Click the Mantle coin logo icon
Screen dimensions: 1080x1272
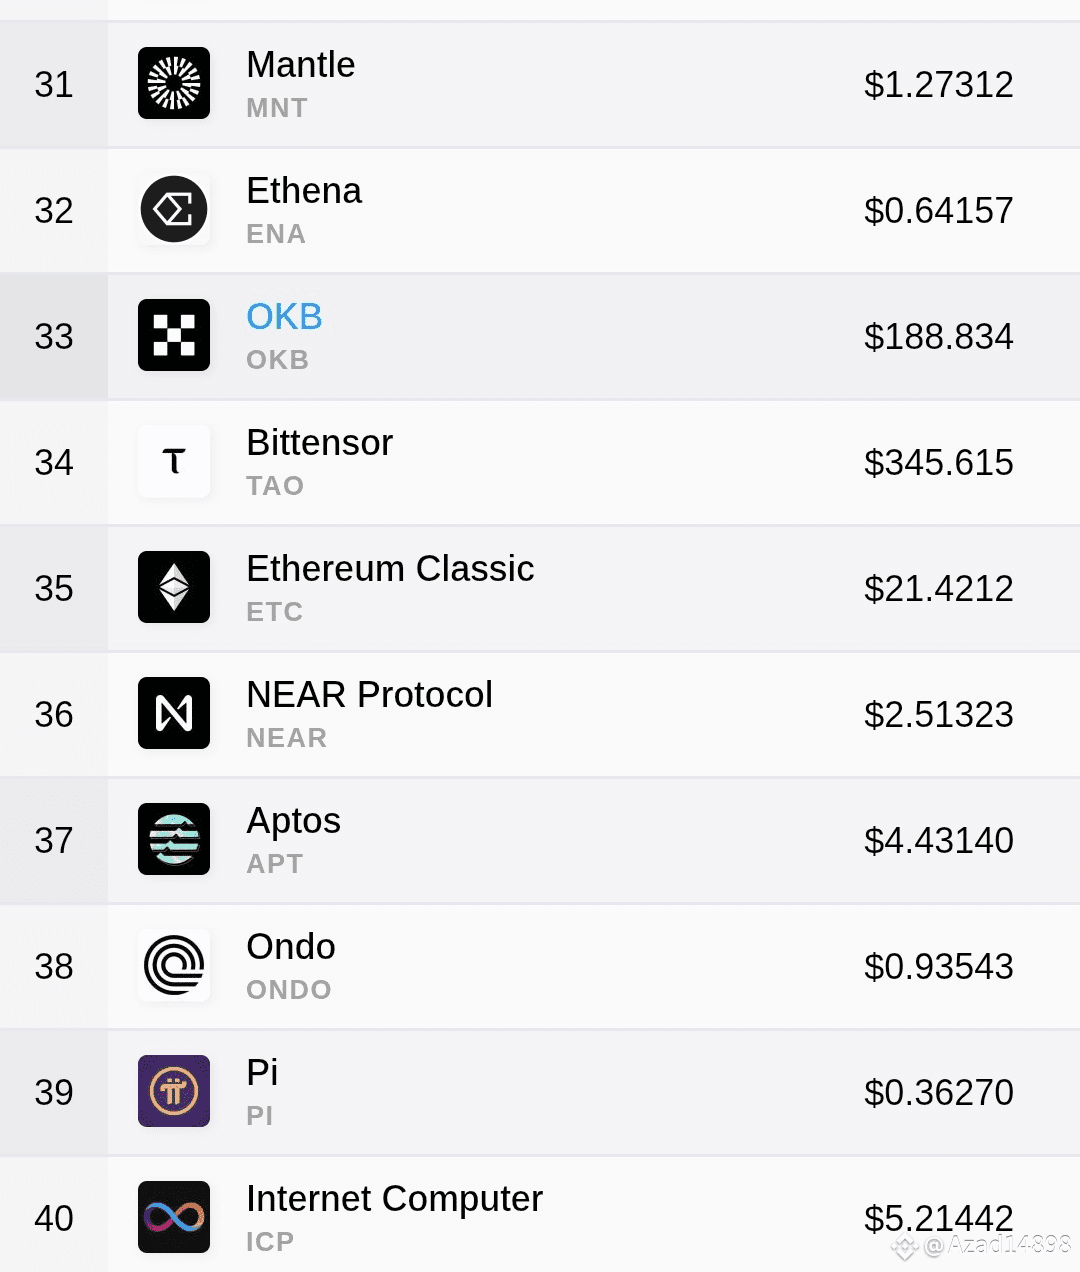click(x=174, y=83)
